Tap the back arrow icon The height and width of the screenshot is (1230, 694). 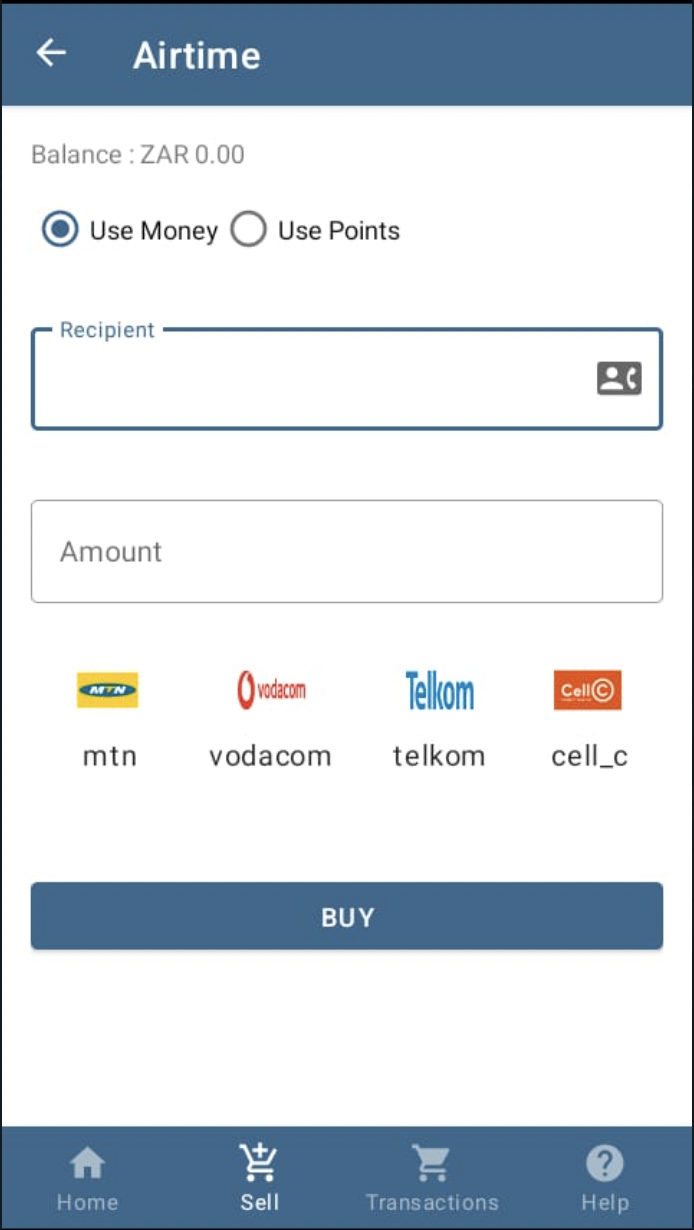pyautogui.click(x=51, y=53)
